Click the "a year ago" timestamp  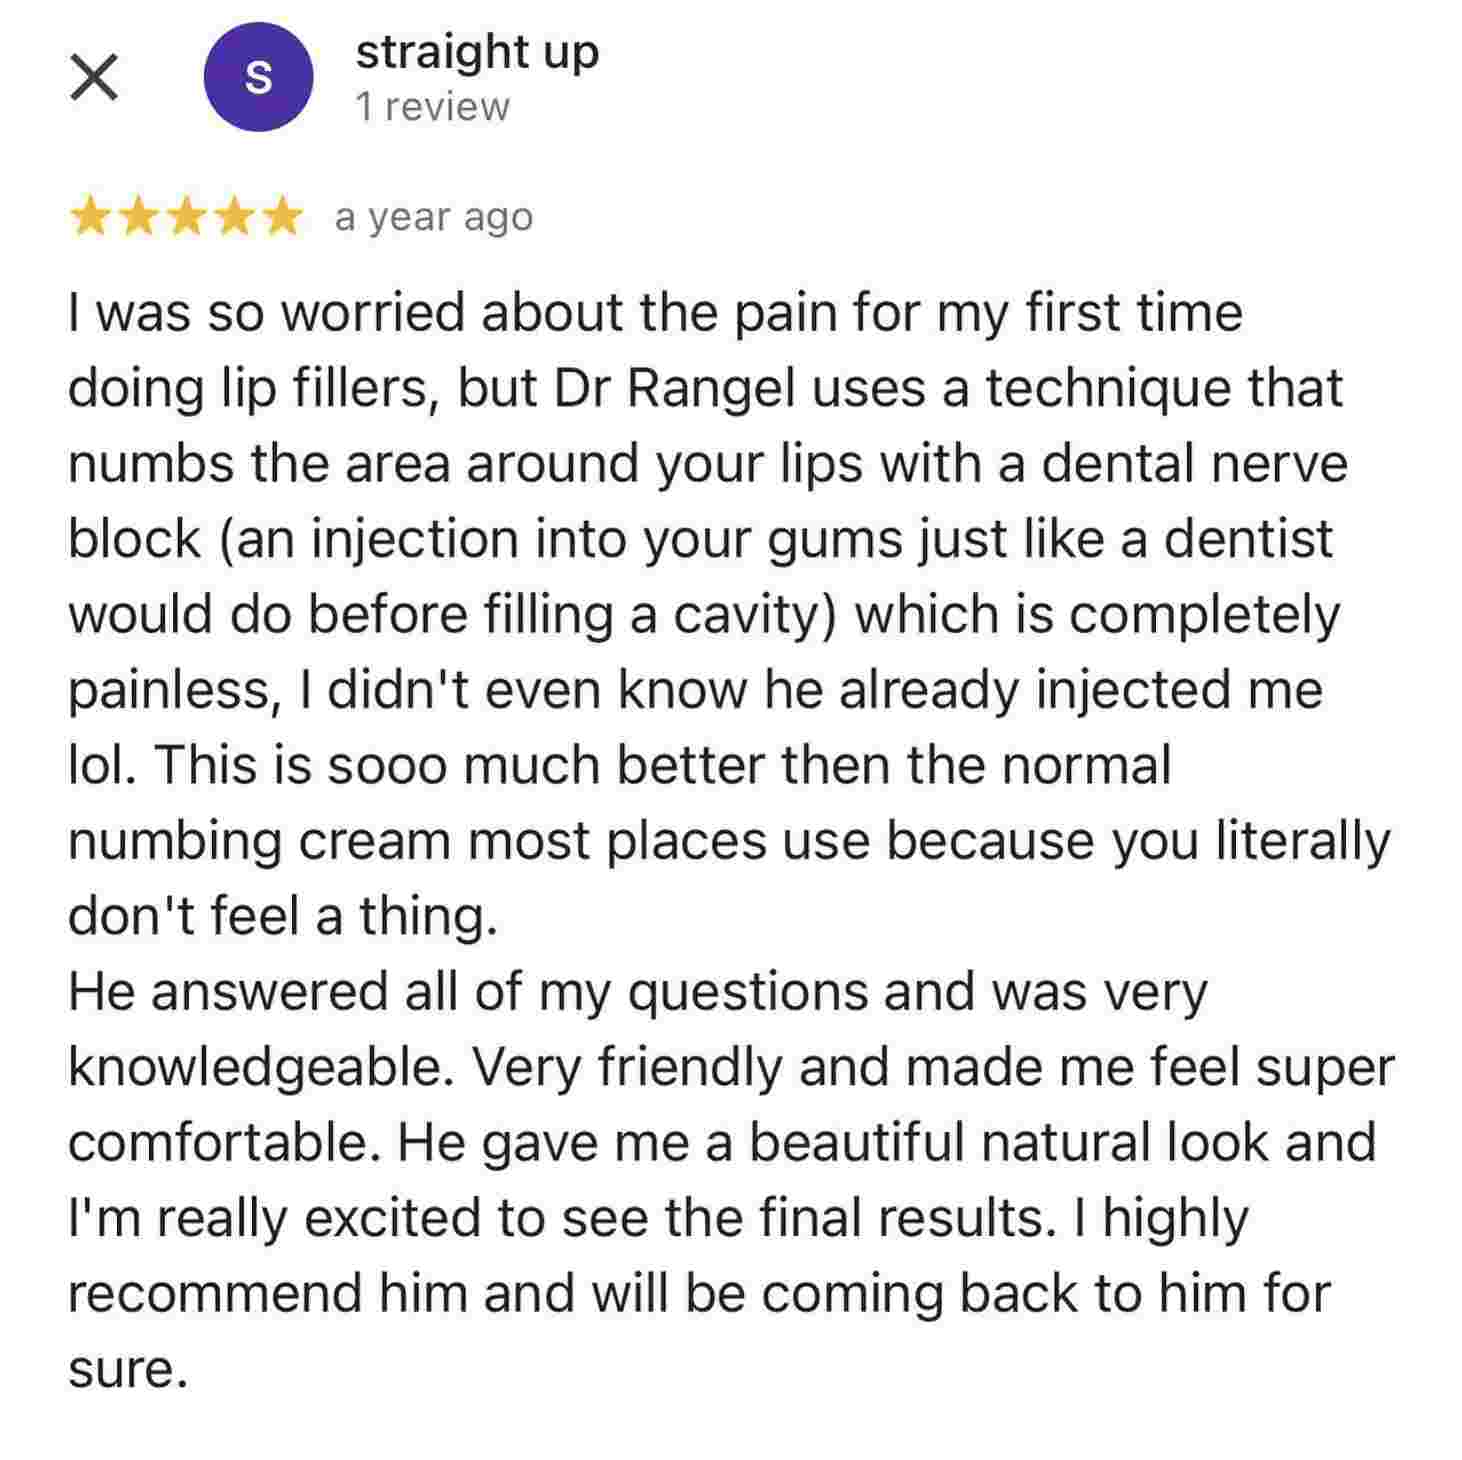[x=433, y=217]
